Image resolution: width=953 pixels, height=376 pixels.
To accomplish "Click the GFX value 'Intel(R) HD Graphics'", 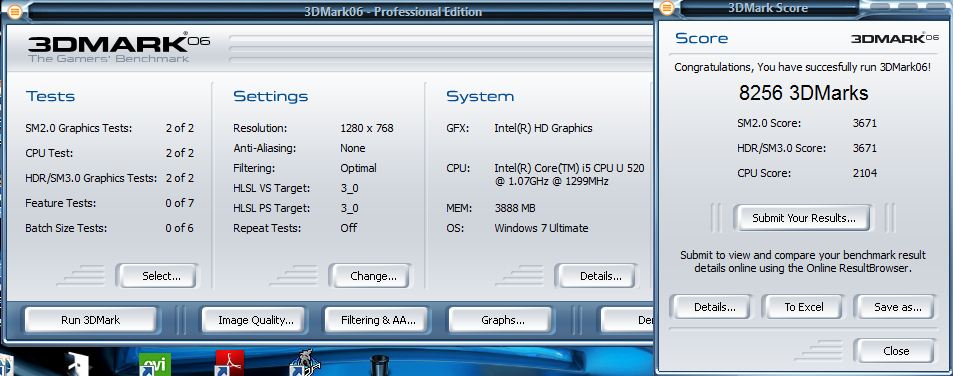I will pyautogui.click(x=543, y=128).
